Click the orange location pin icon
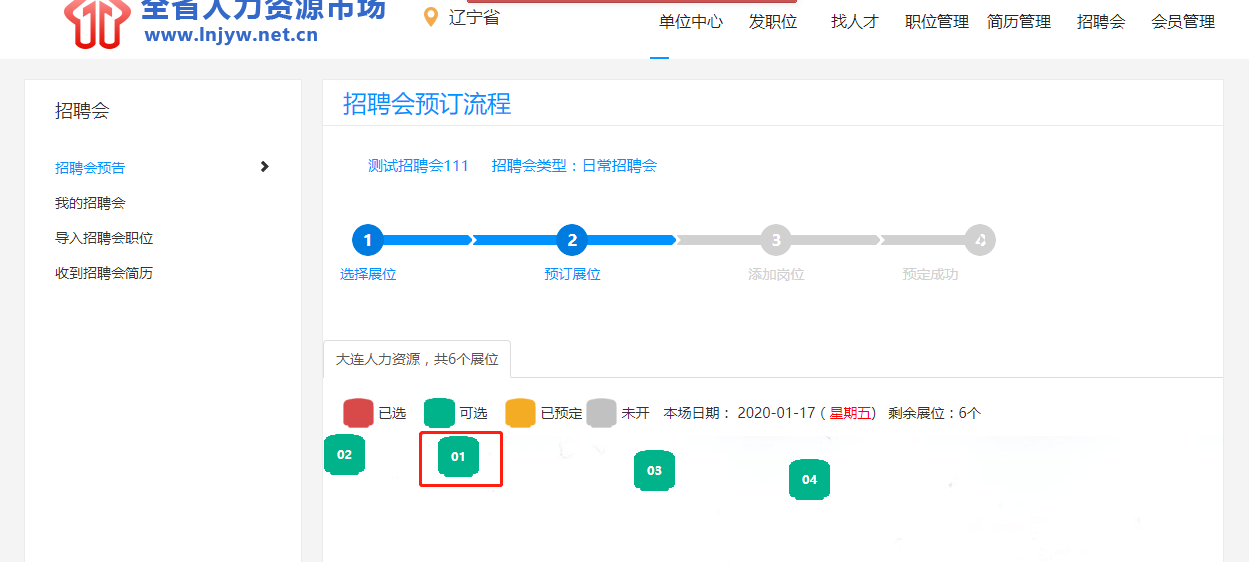Image resolution: width=1249 pixels, height=562 pixels. 431,17
